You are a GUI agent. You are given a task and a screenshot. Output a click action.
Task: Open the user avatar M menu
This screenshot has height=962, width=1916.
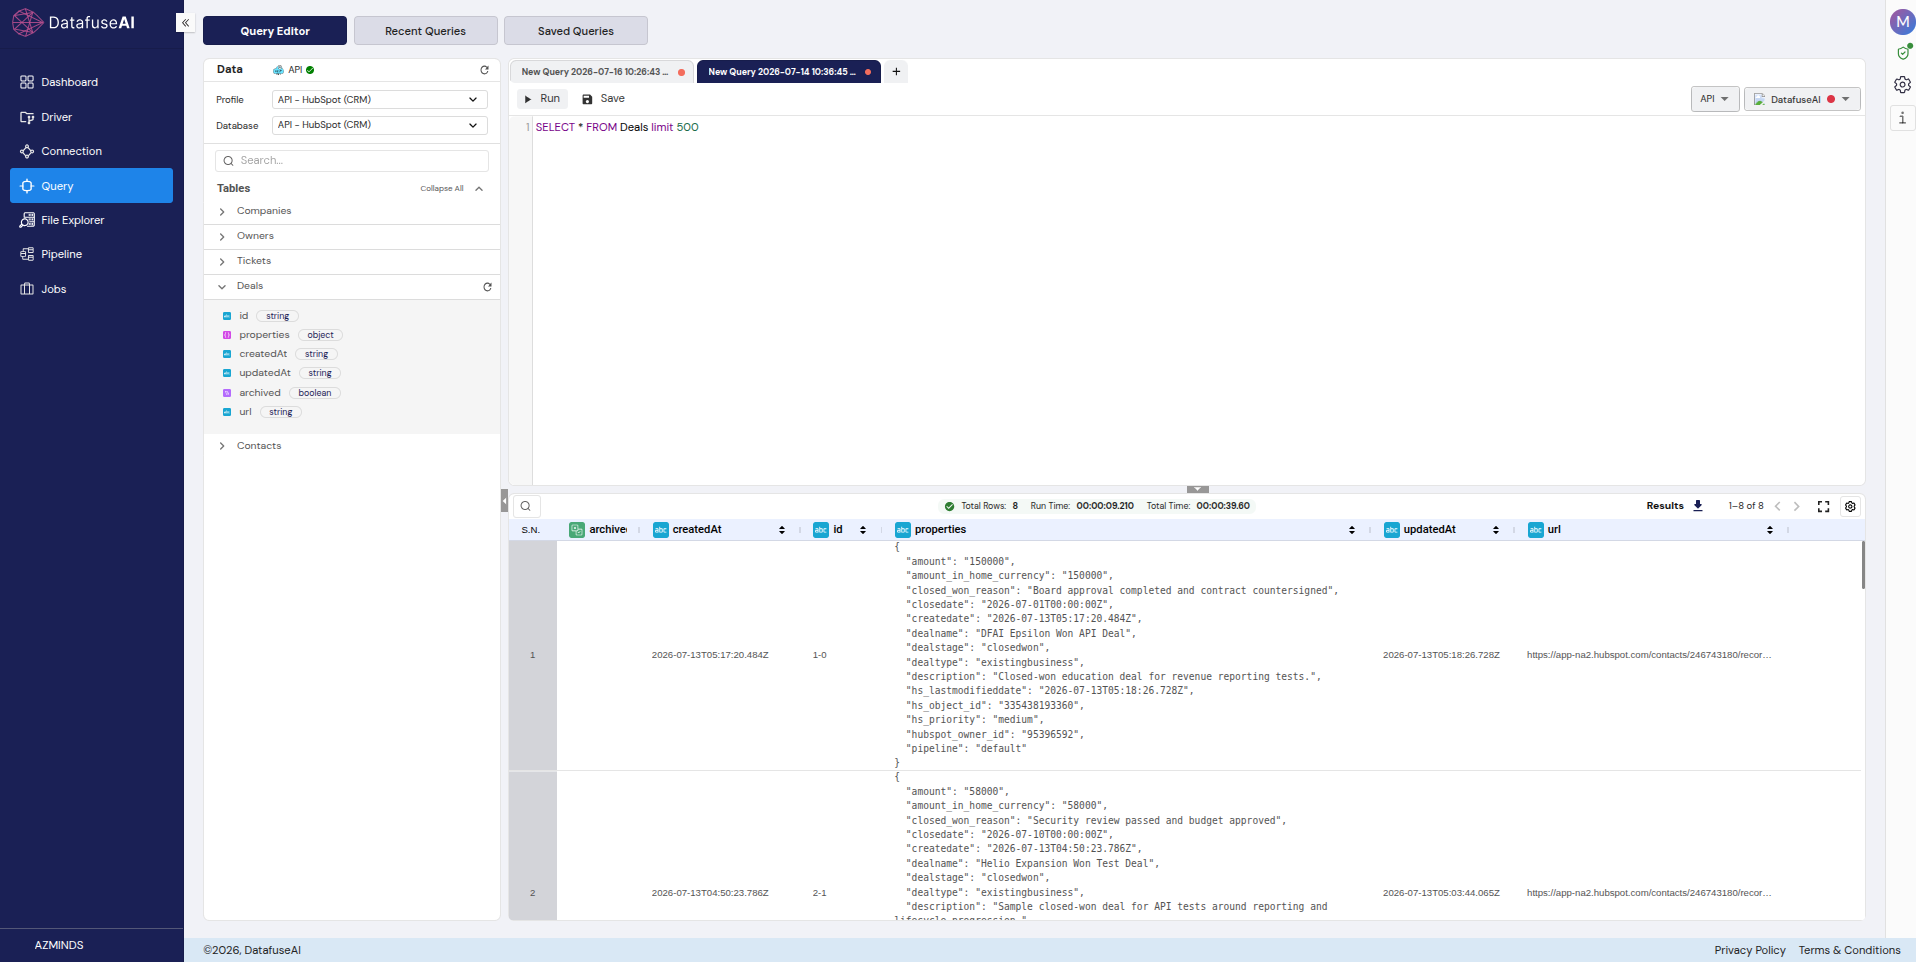pos(1901,22)
